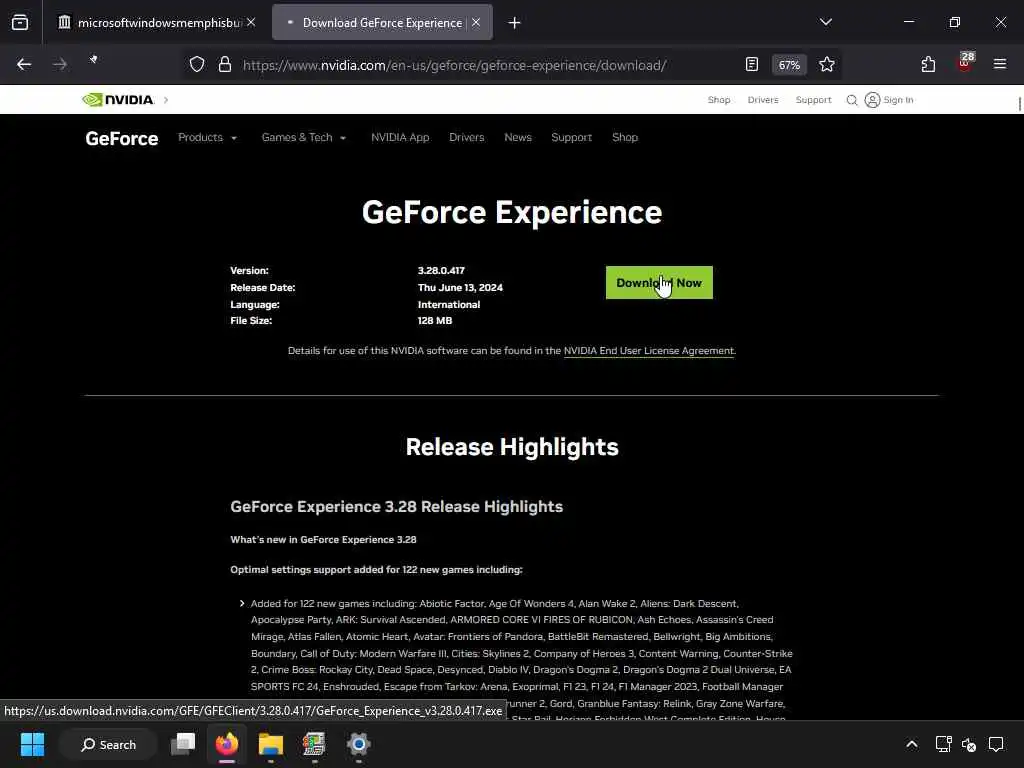Open Drivers link in top NVIDIA bar
This screenshot has width=1024, height=768.
coord(763,100)
